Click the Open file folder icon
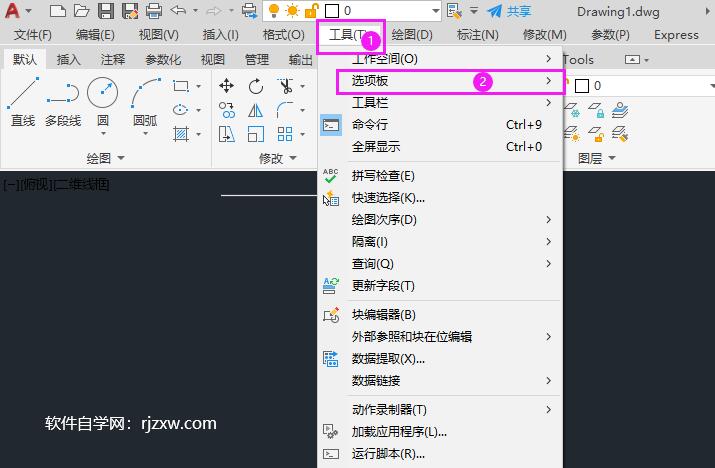Image resolution: width=715 pixels, height=468 pixels. coord(81,10)
